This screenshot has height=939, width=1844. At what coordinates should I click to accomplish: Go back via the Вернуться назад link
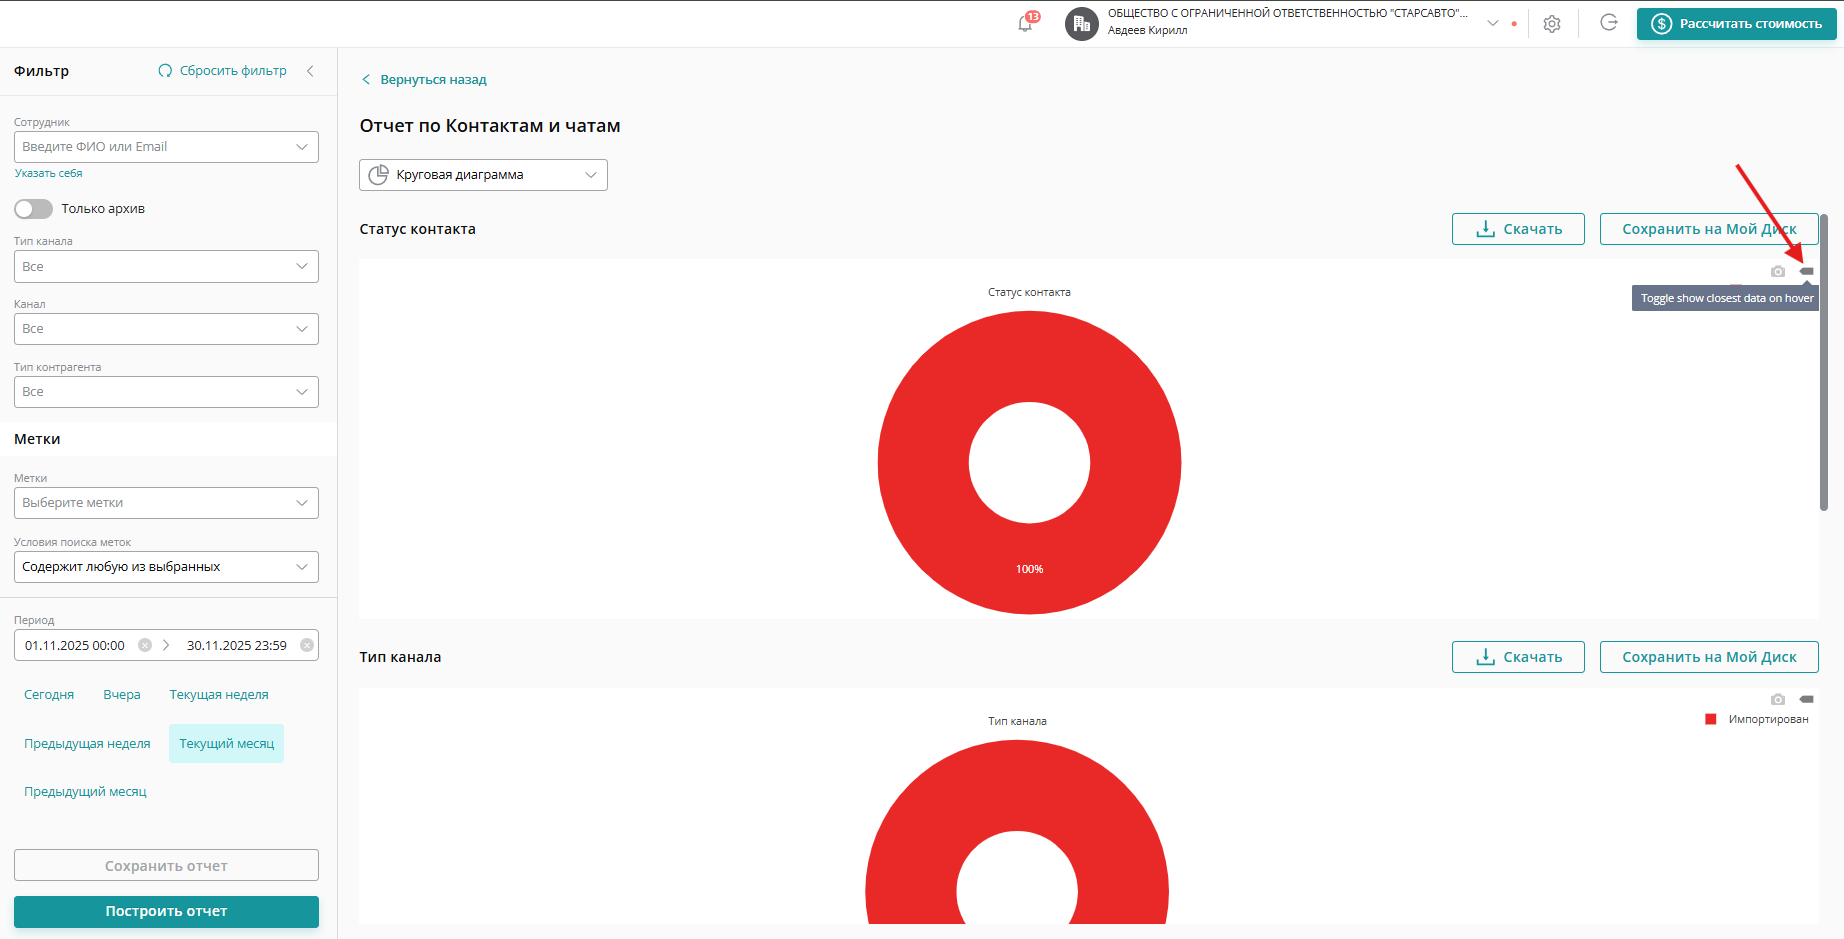424,80
